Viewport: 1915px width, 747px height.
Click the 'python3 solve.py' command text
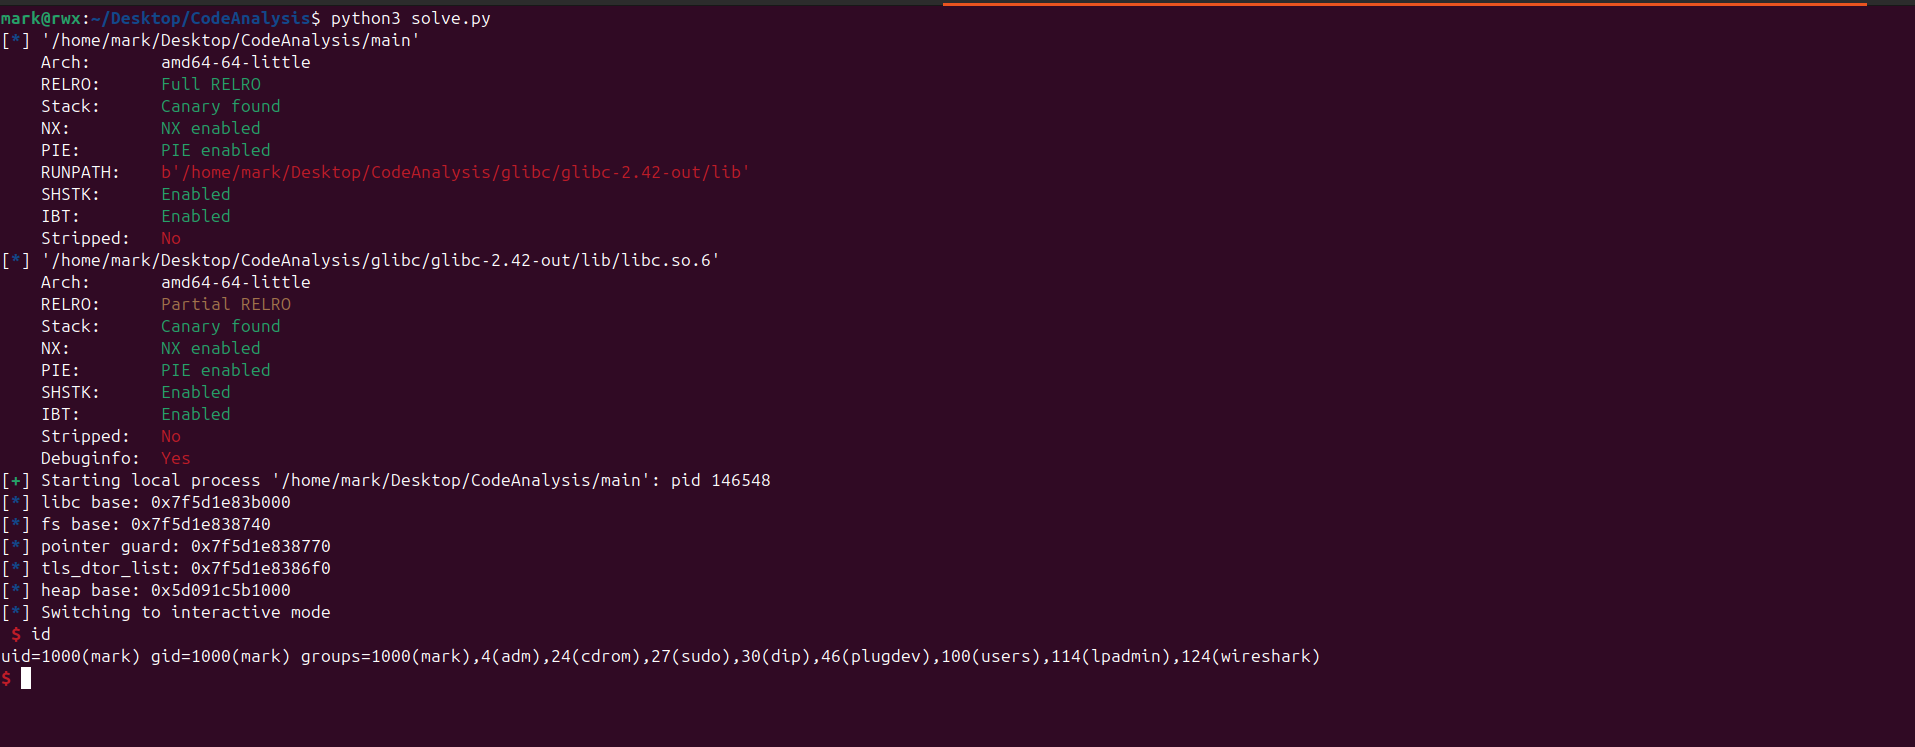410,18
